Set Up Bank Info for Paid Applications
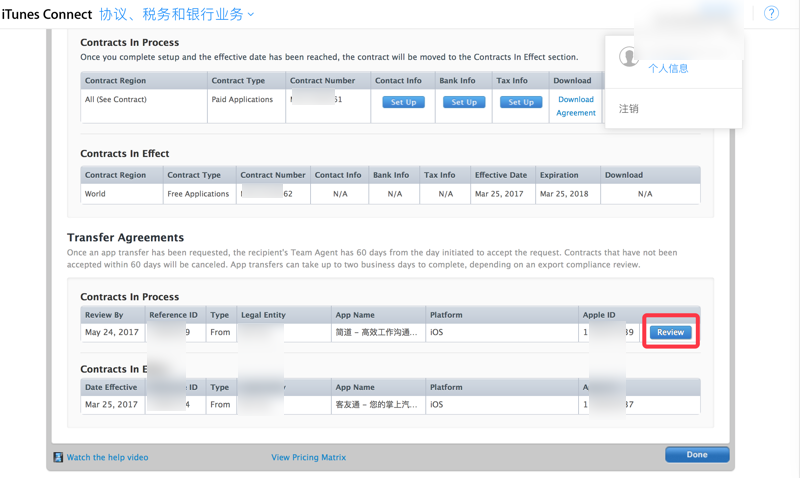 point(464,102)
